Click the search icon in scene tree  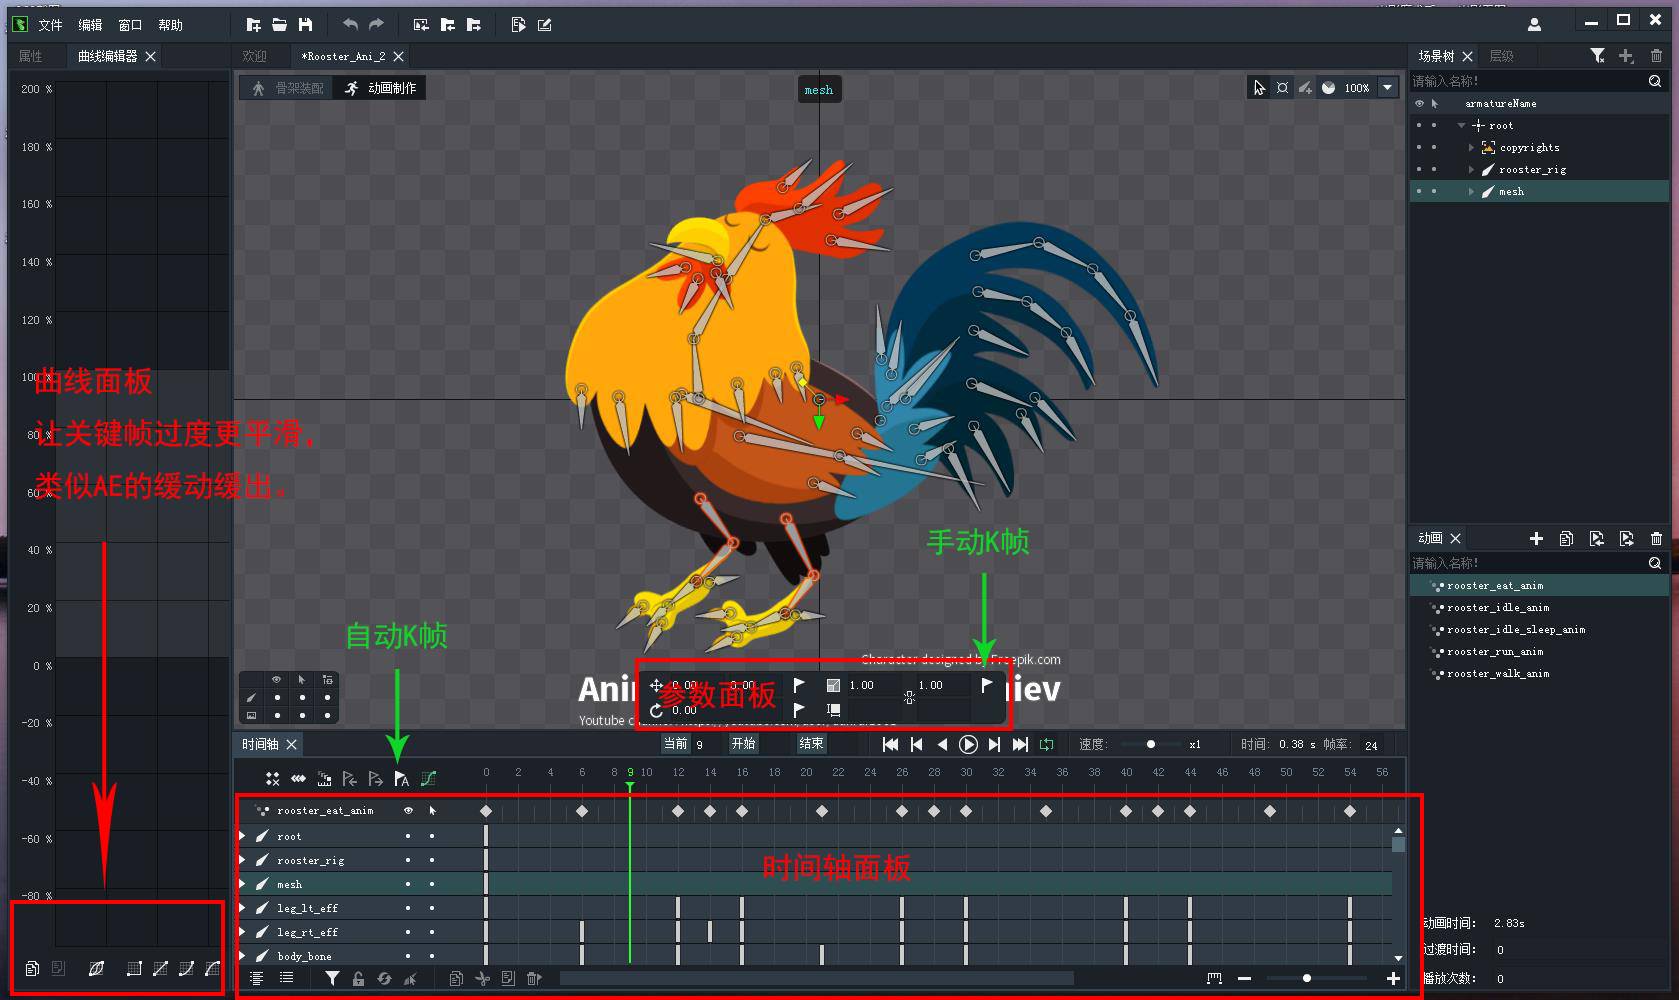(x=1655, y=81)
